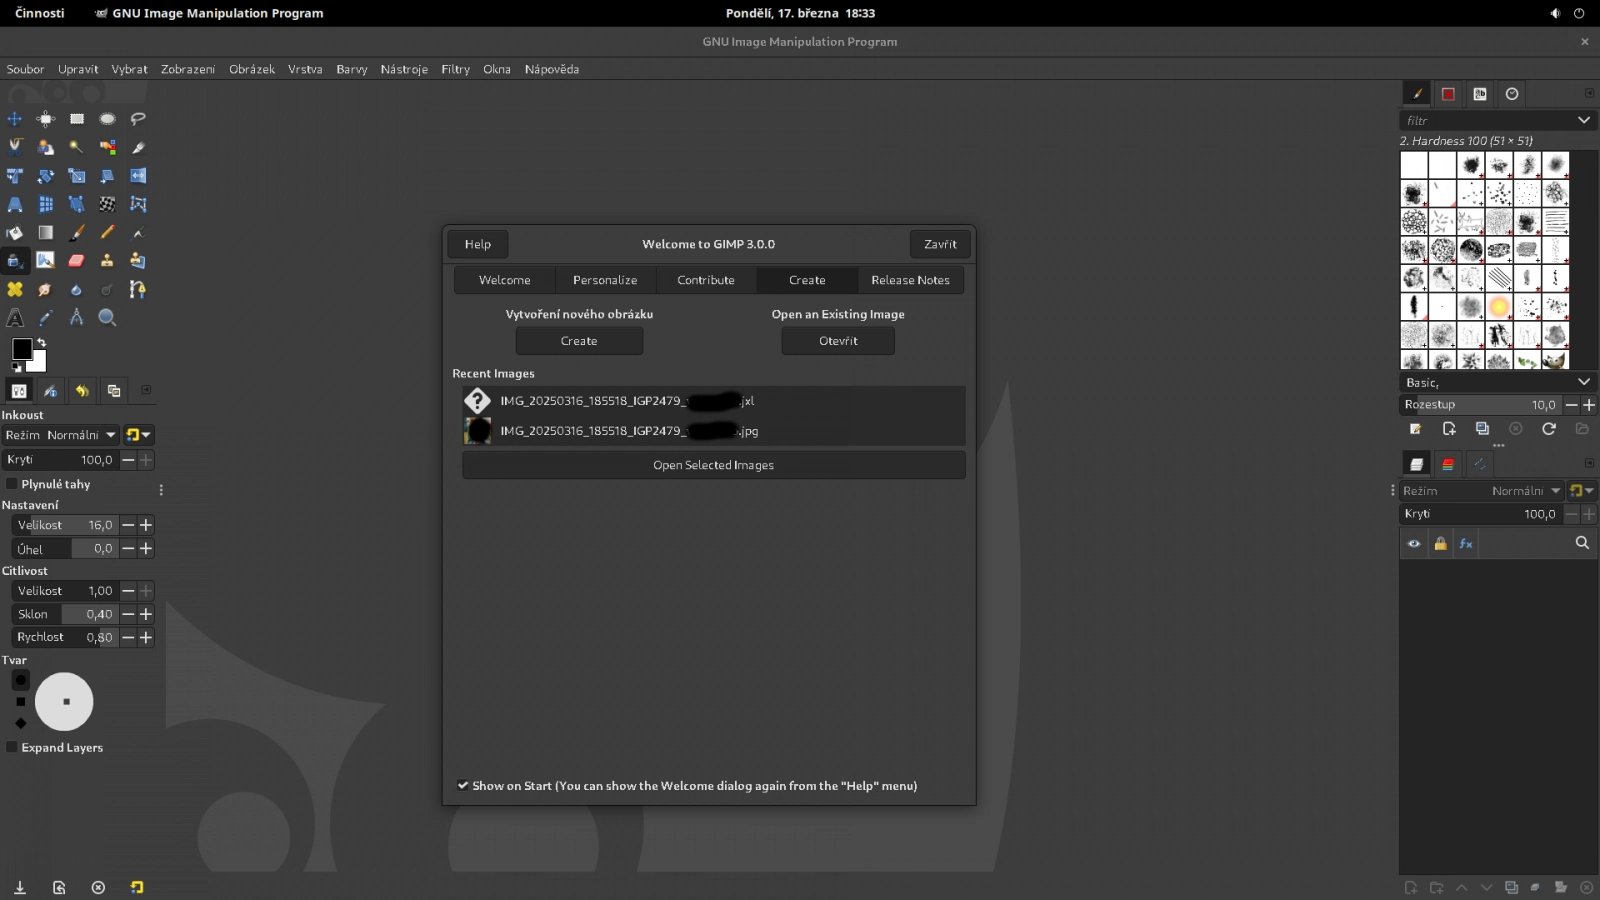Select the Eraser tool
1600x900 pixels.
77,261
